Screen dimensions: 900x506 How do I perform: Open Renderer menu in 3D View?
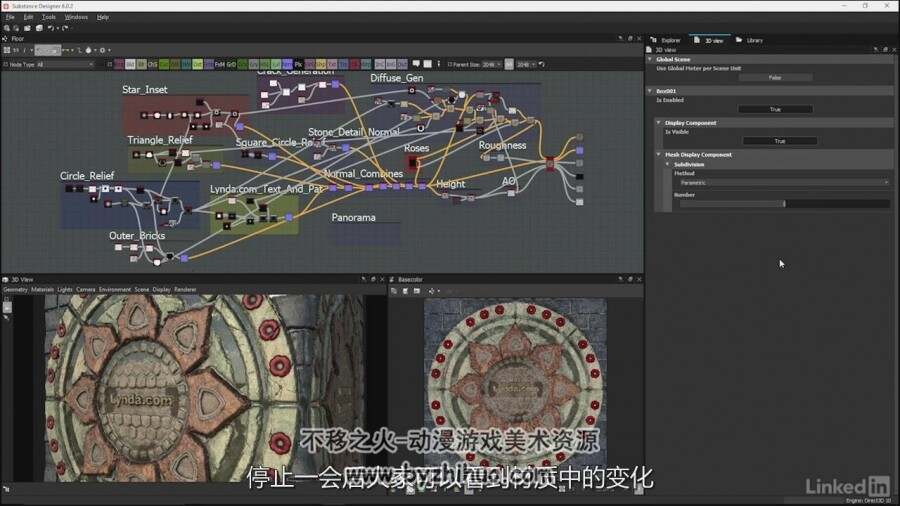(185, 290)
